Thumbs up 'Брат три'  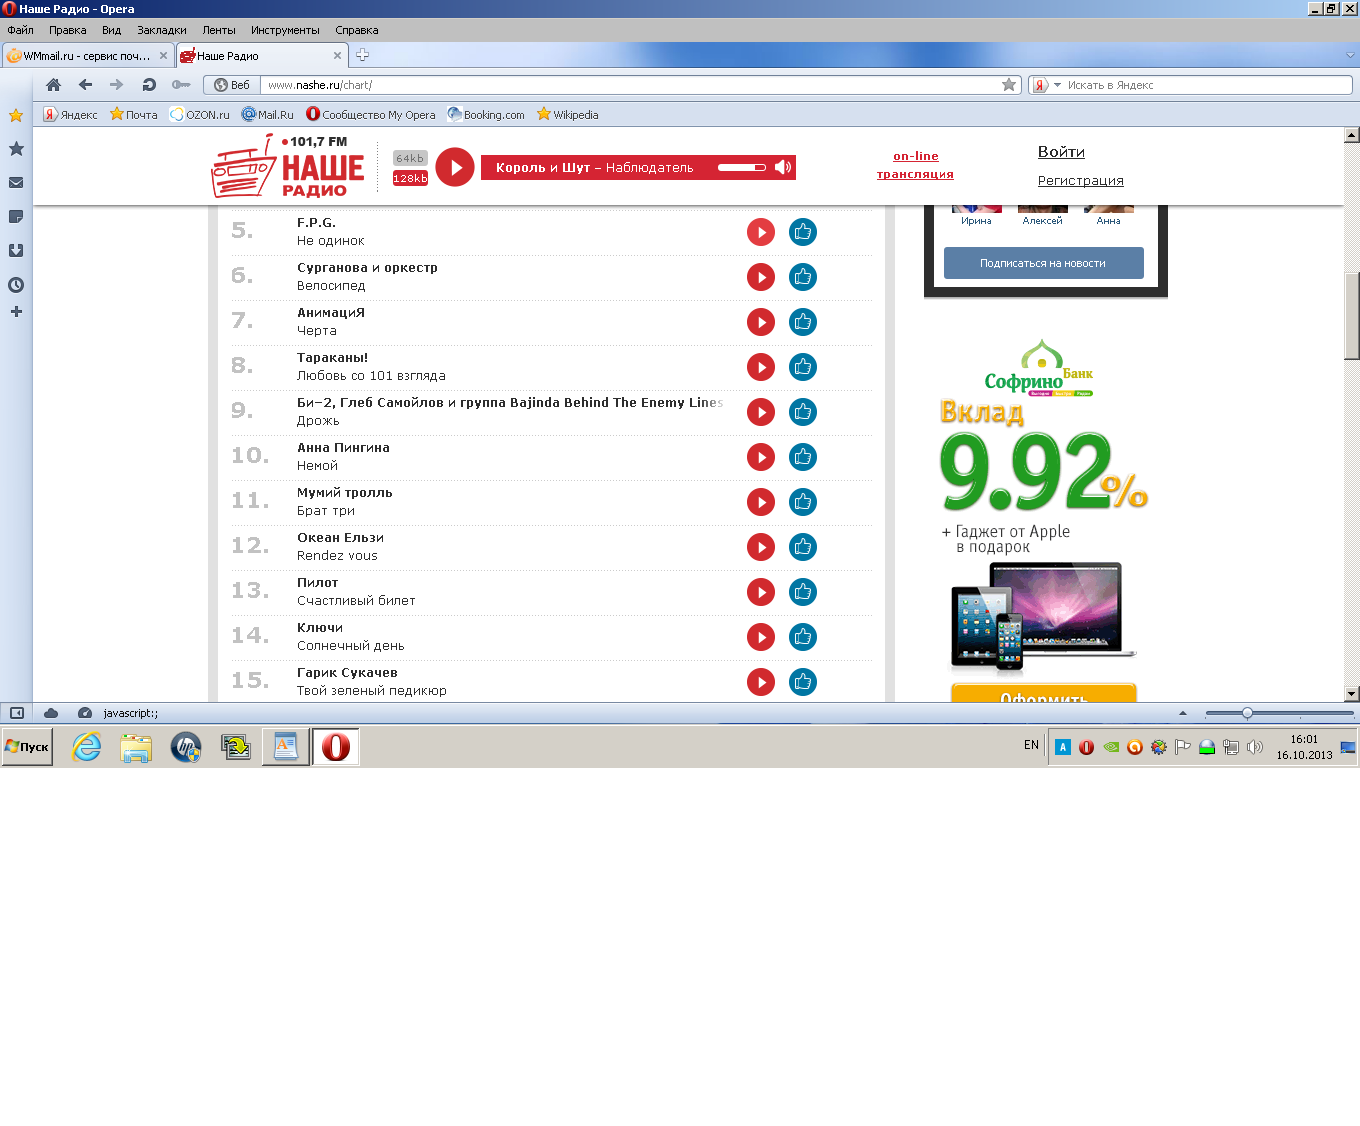[x=803, y=502]
